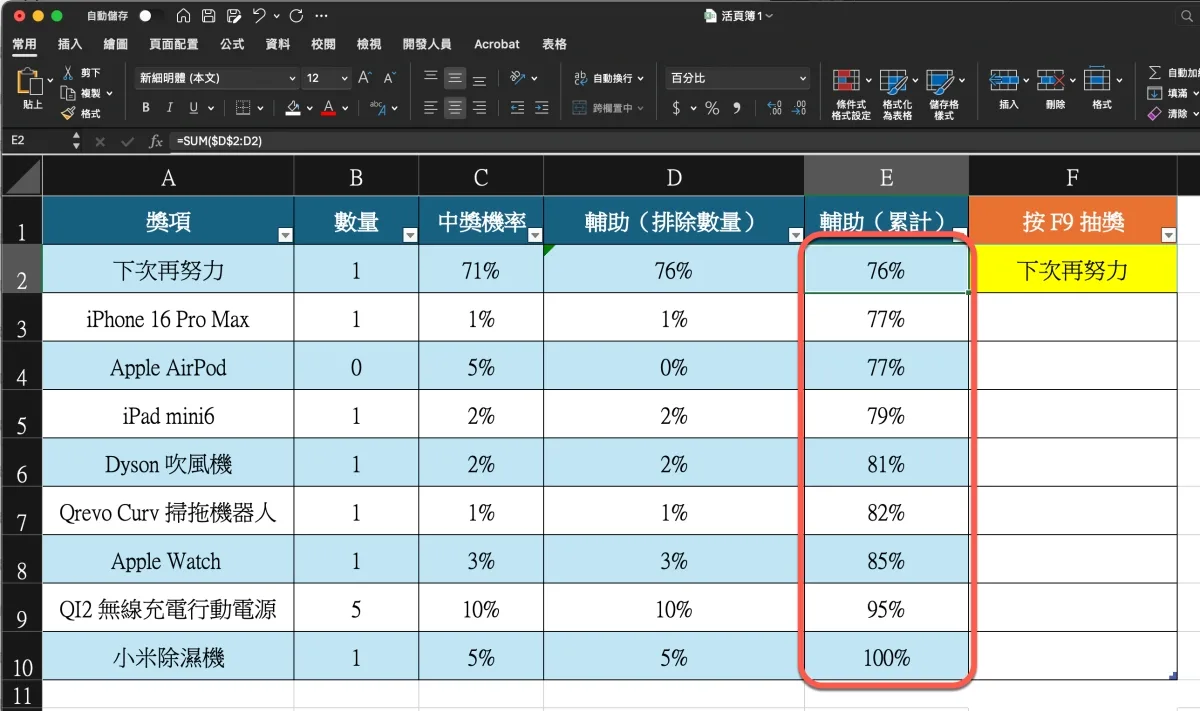
Task: Click the center align text icon
Action: pos(455,108)
